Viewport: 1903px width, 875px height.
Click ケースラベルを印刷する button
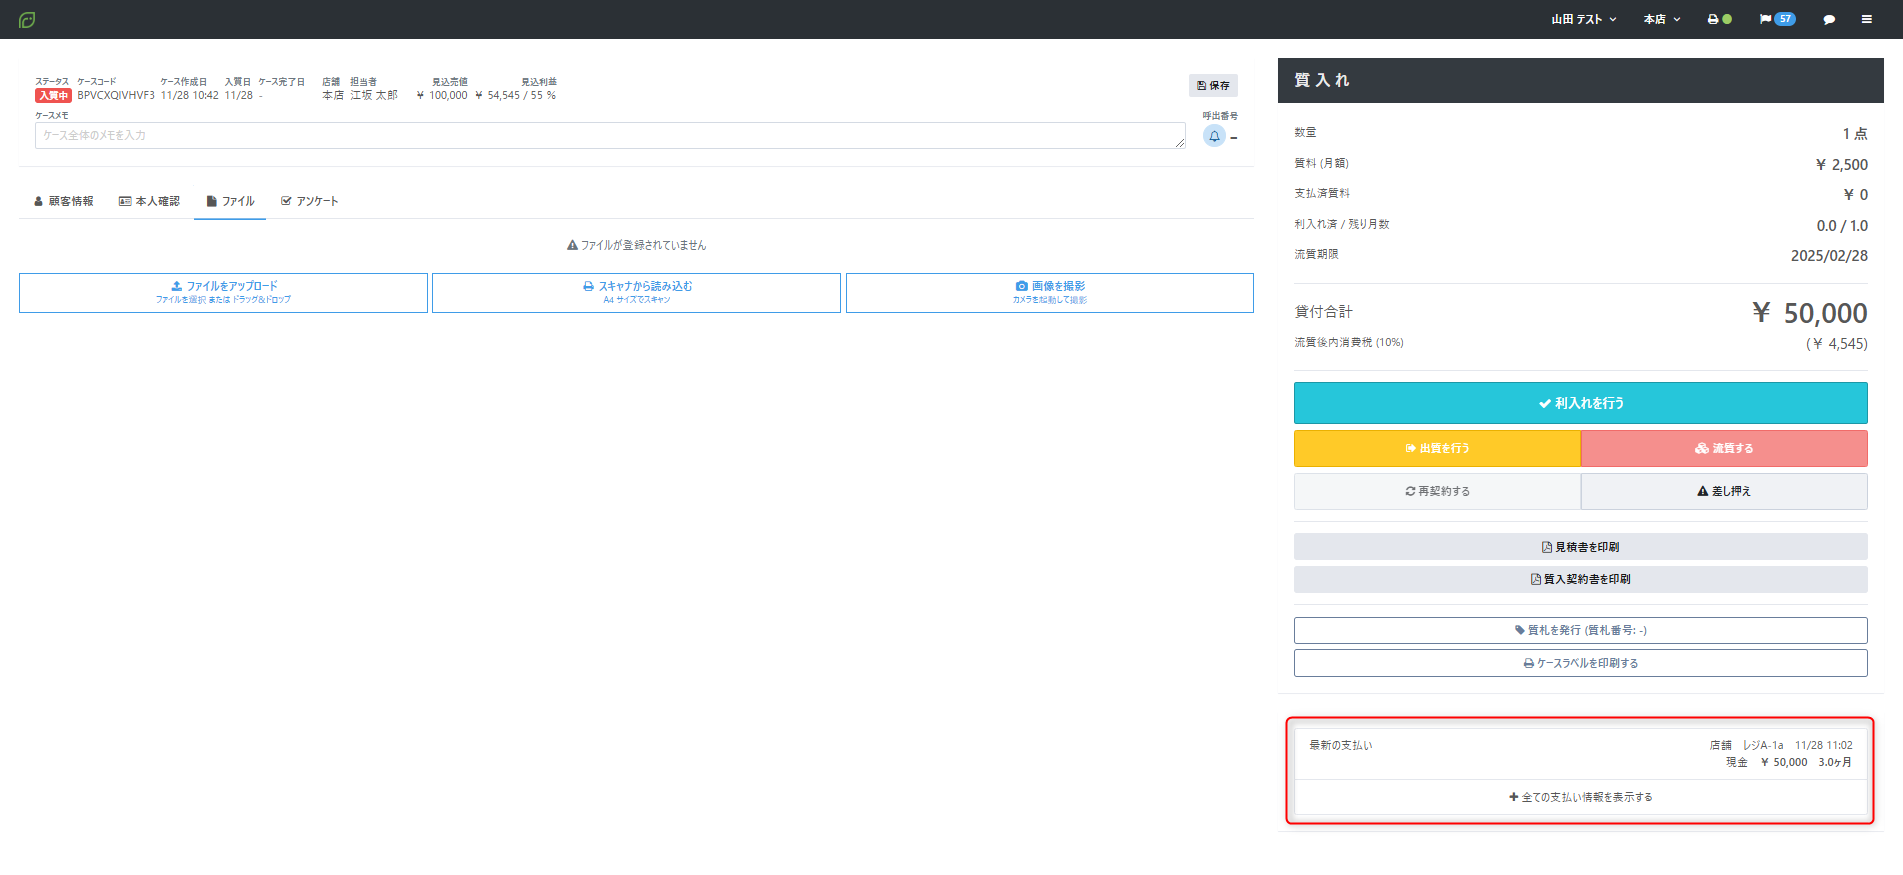[1580, 663]
